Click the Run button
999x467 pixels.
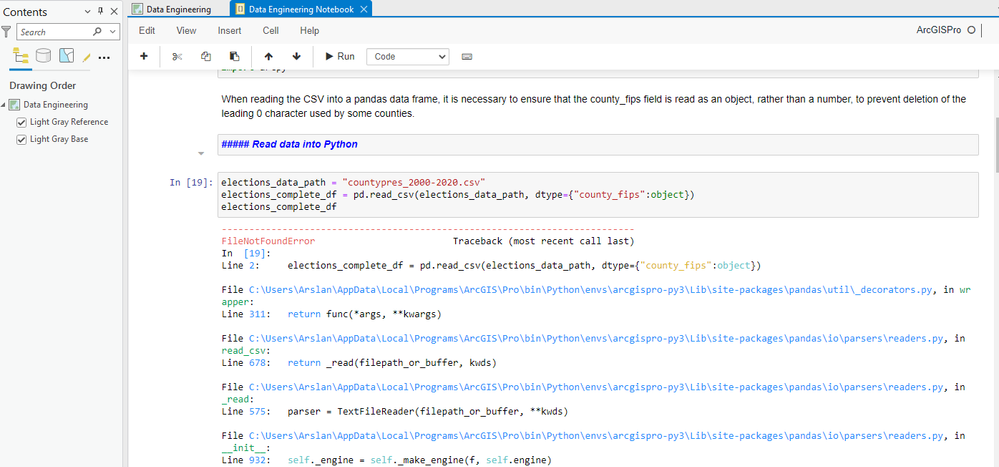pos(339,57)
